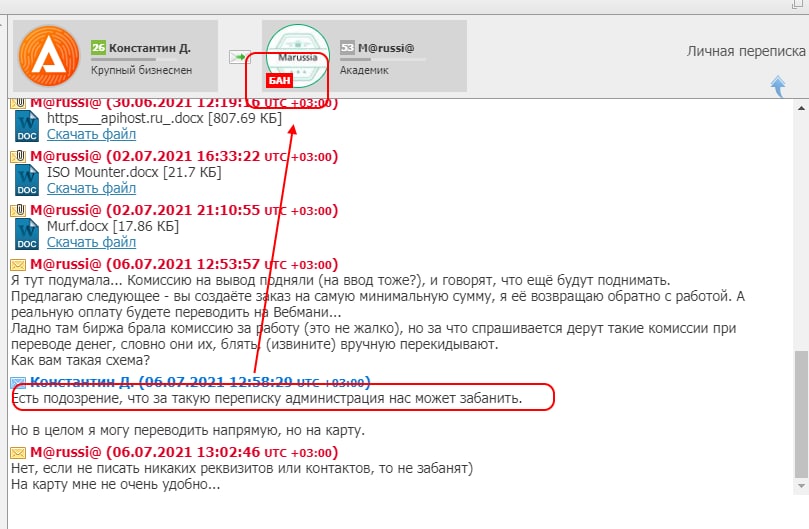
Task: Download Murf.docx file link
Action: coord(91,242)
